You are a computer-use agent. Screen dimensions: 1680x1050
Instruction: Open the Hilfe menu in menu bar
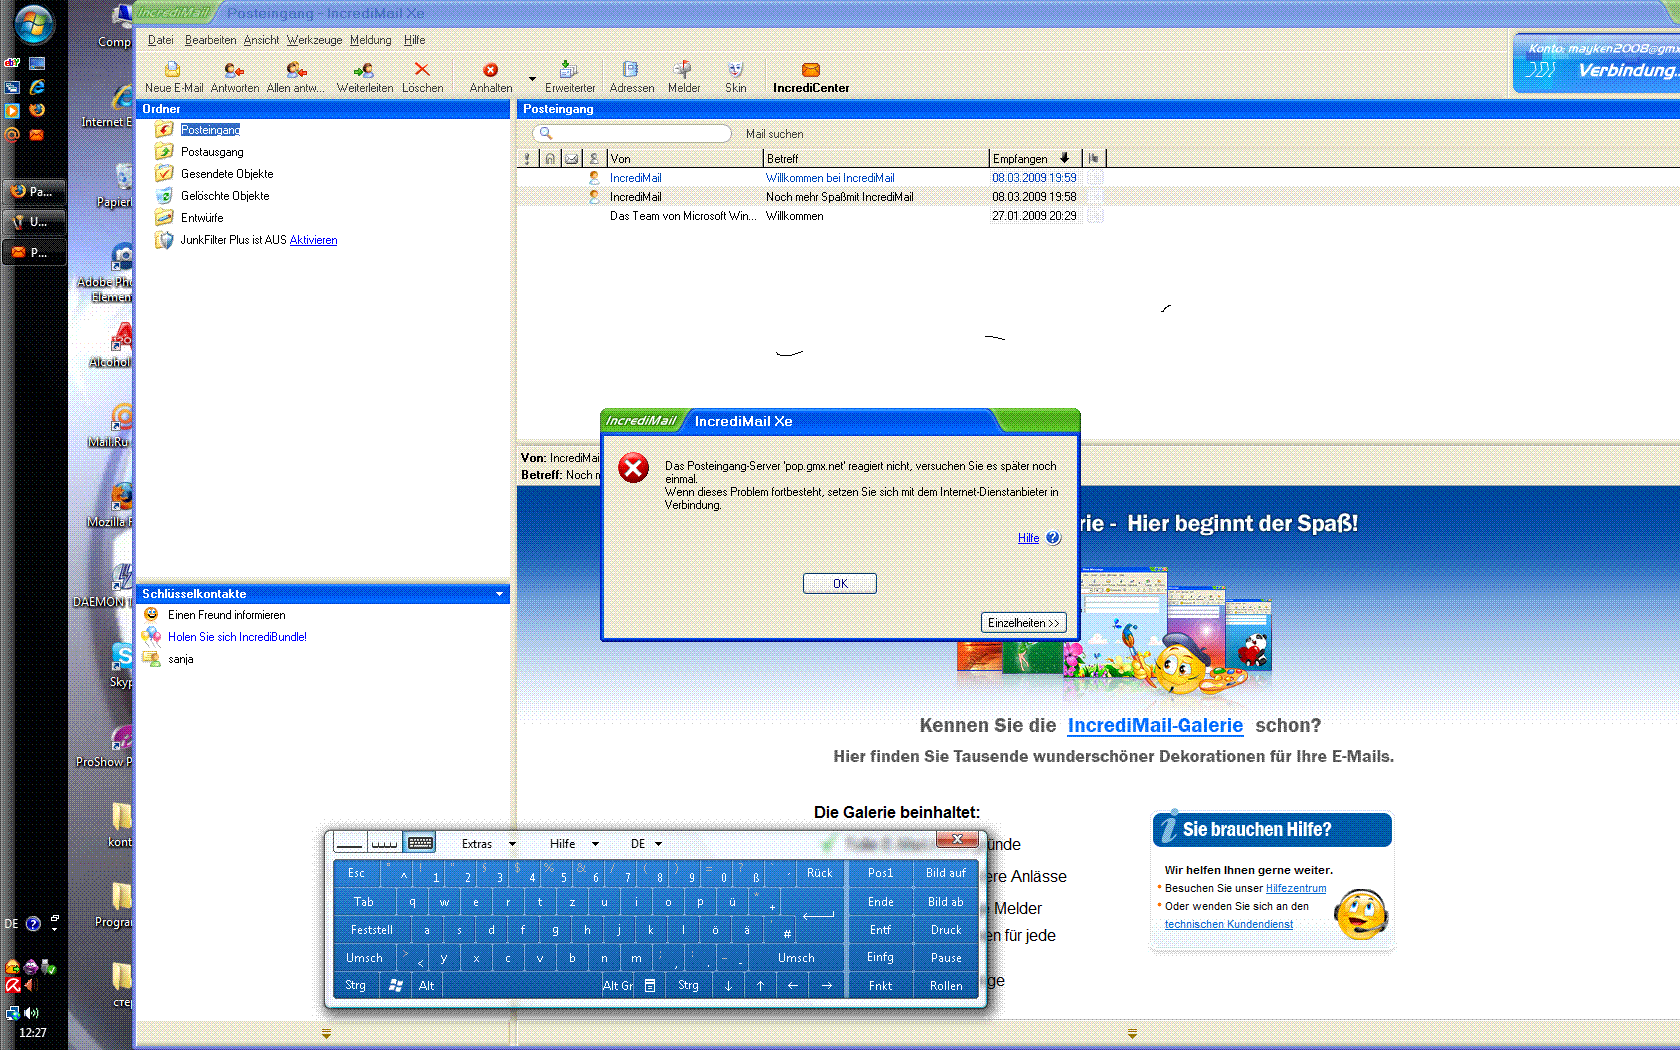(414, 40)
